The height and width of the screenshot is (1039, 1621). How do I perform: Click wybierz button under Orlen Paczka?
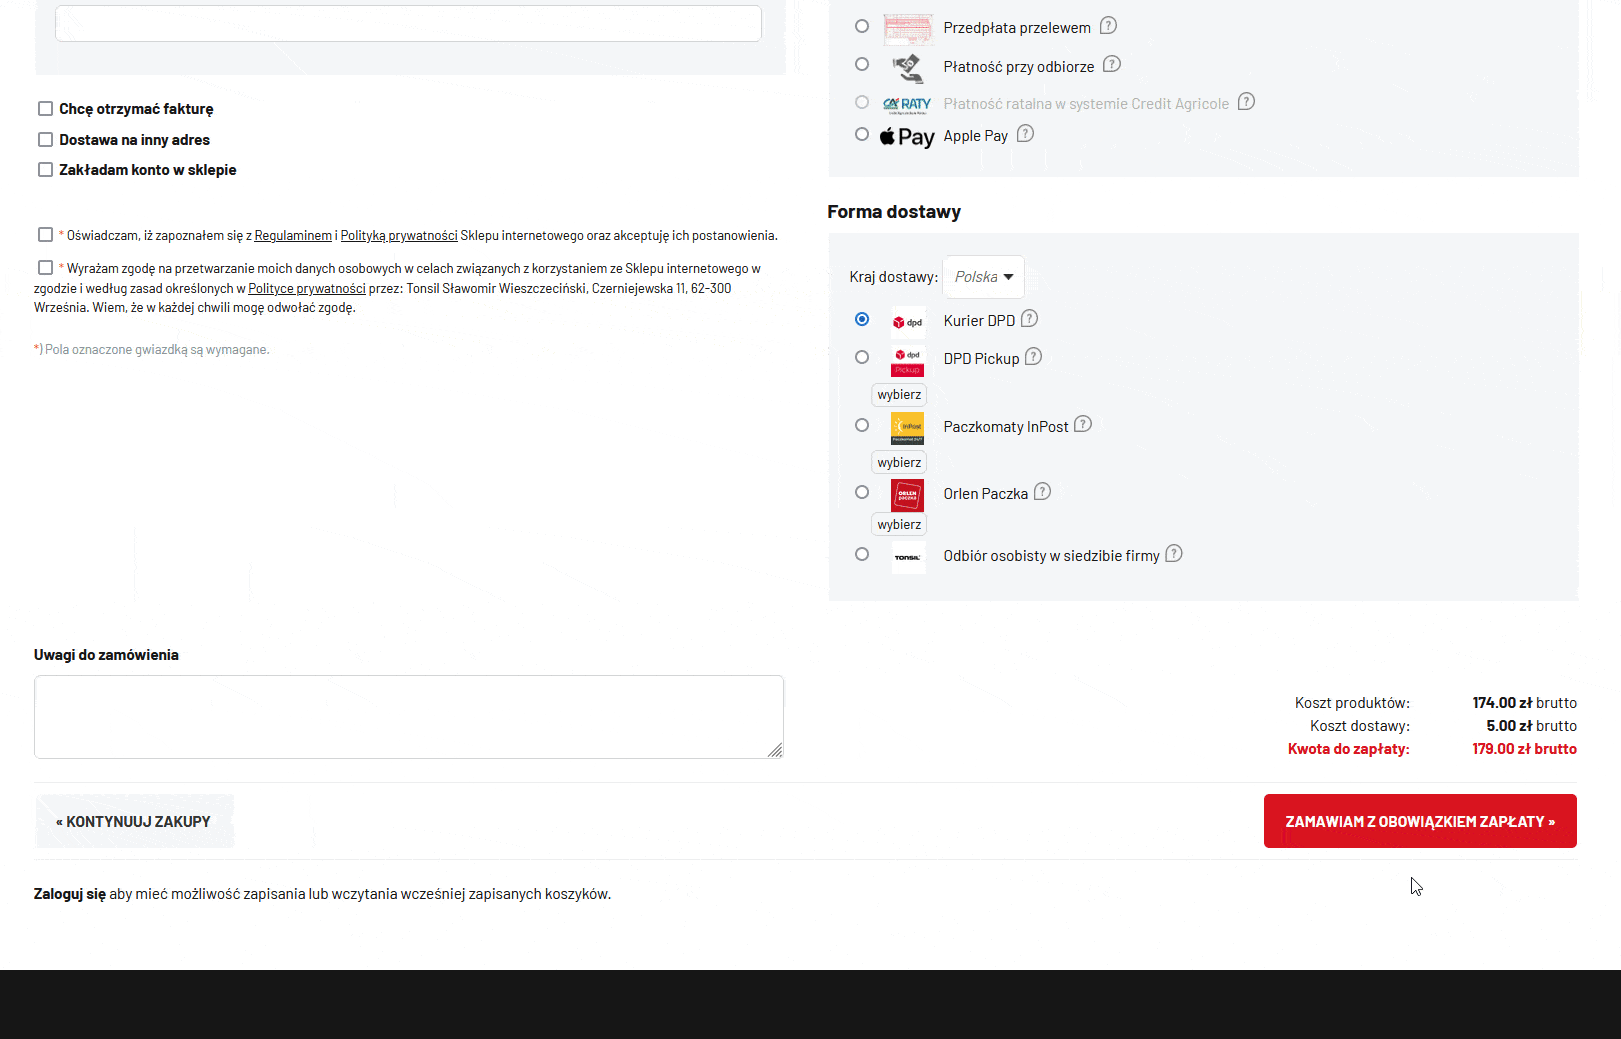[x=899, y=525]
